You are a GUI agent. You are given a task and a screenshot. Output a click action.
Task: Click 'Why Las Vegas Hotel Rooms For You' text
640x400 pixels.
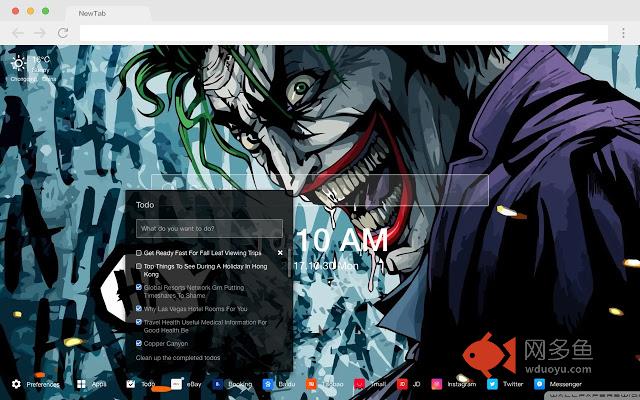pos(196,309)
